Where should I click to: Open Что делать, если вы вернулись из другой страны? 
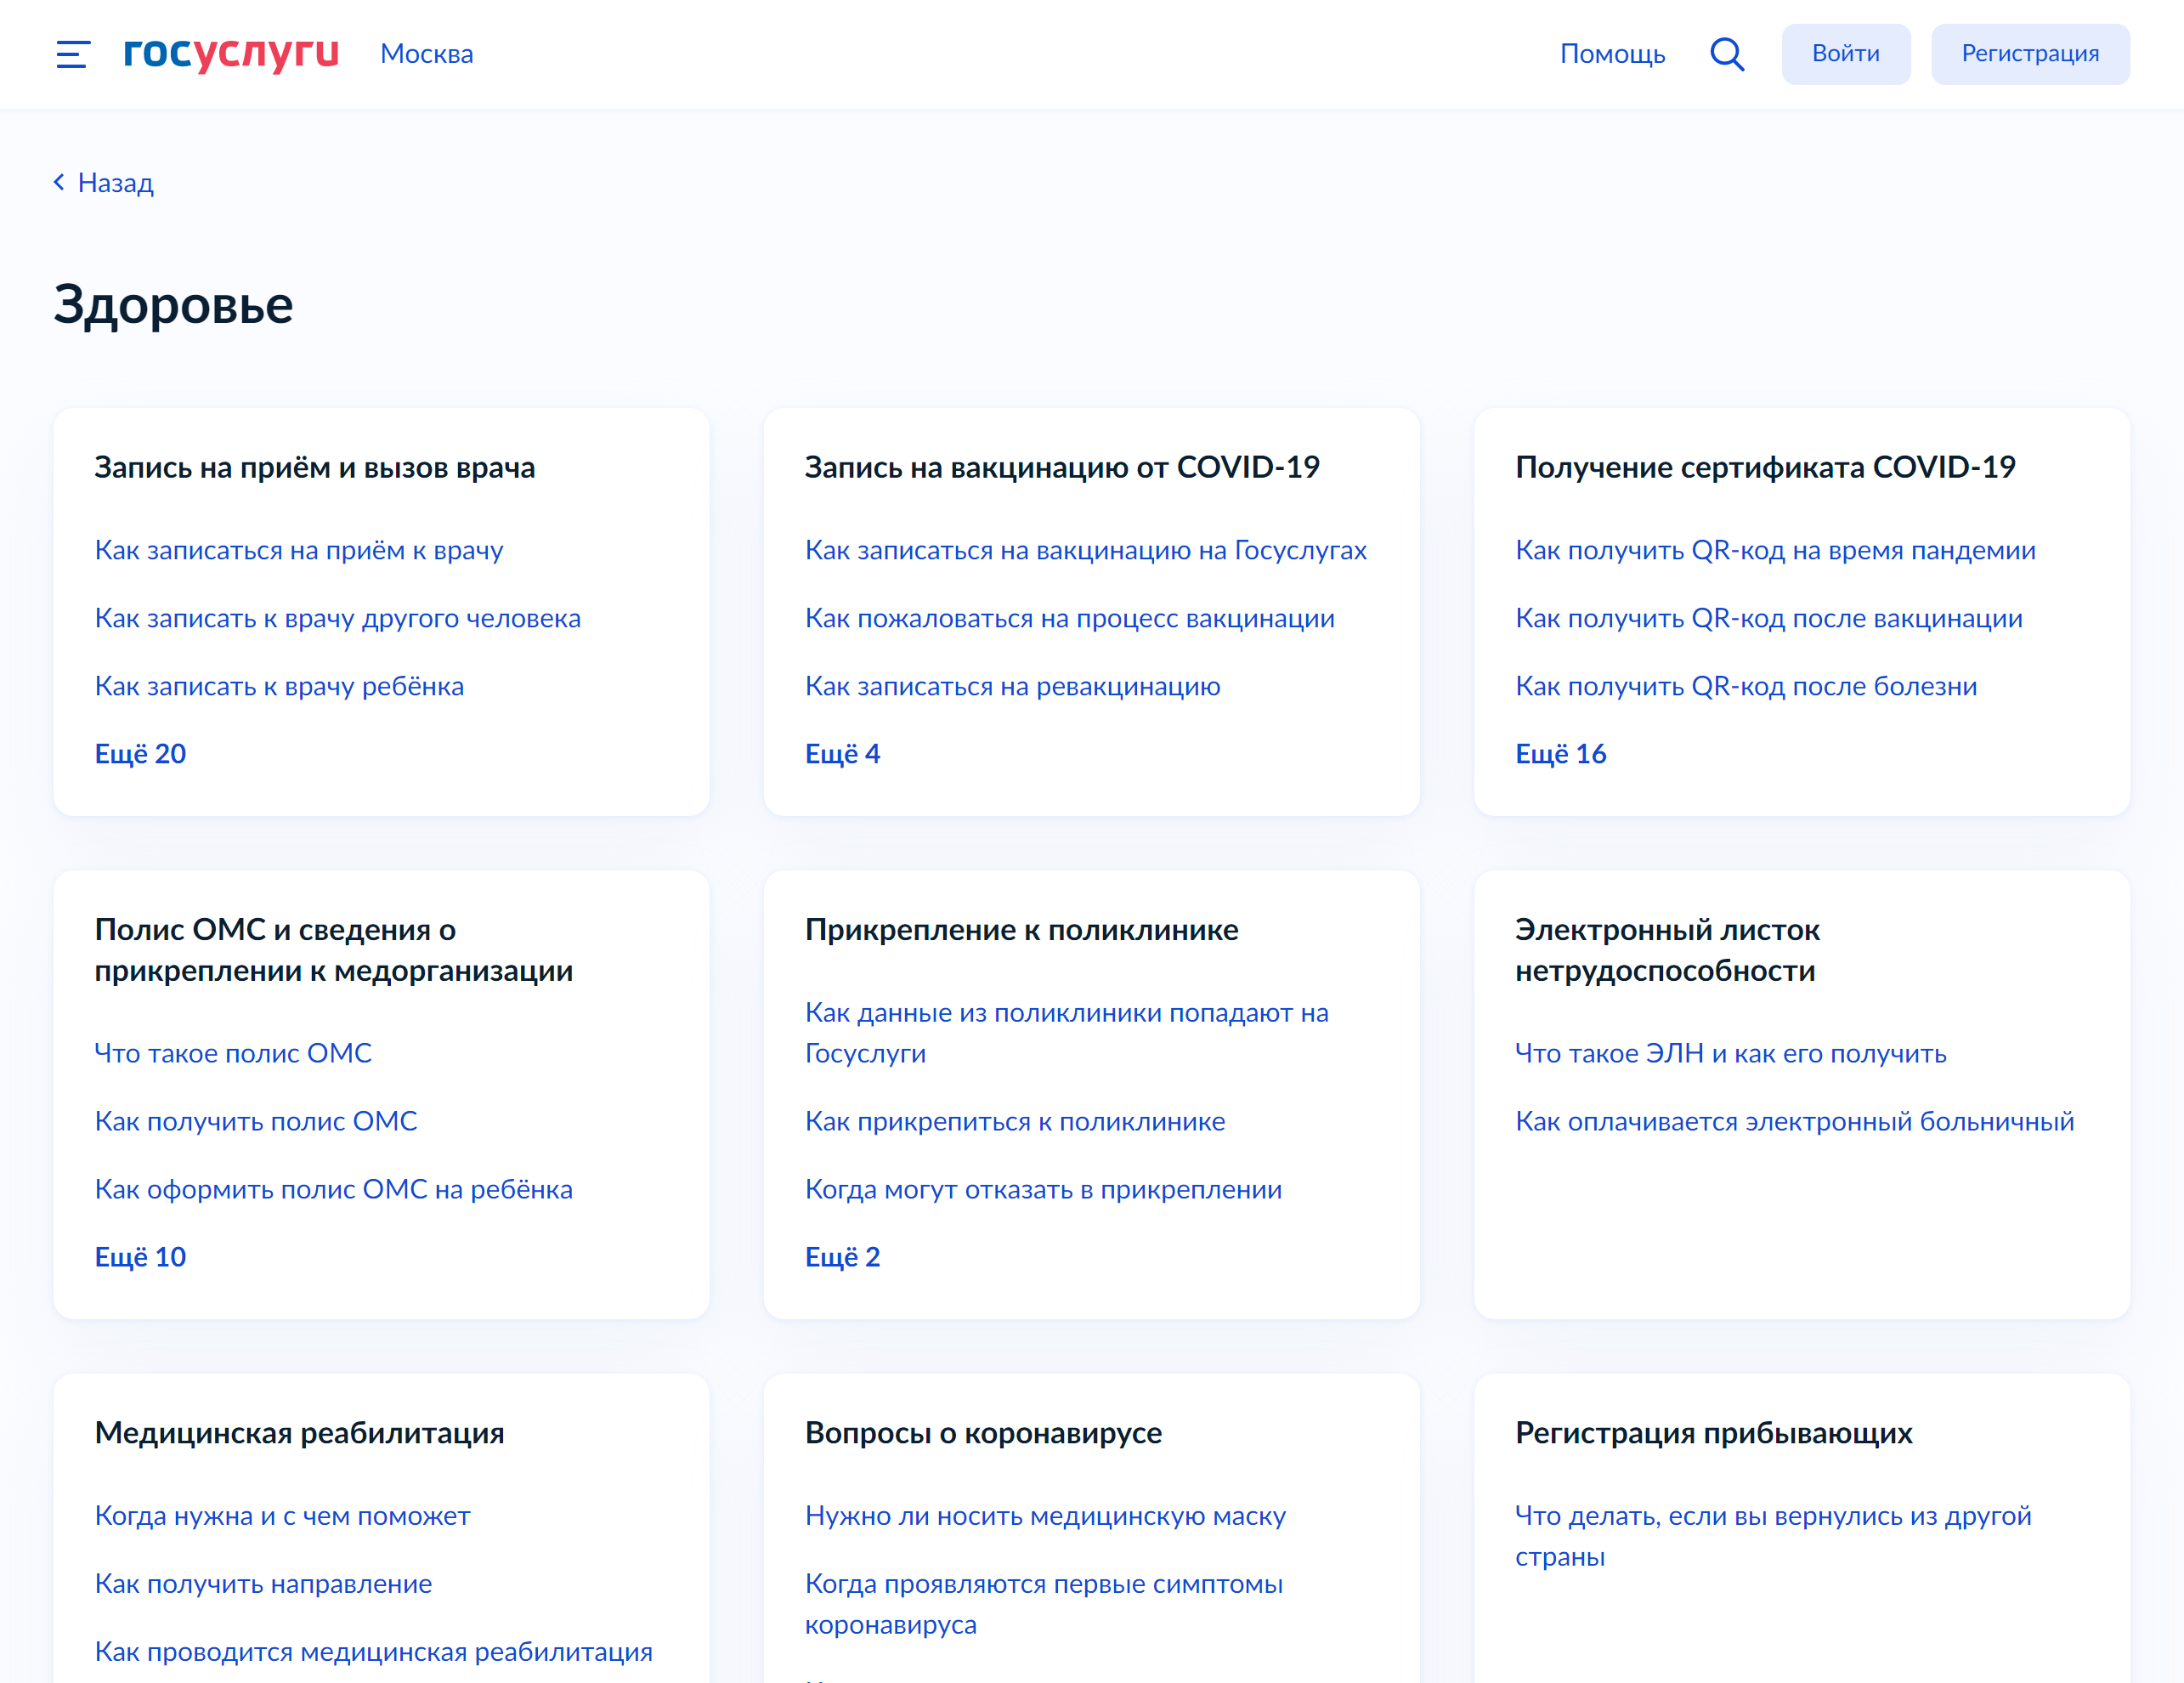tap(1772, 1536)
